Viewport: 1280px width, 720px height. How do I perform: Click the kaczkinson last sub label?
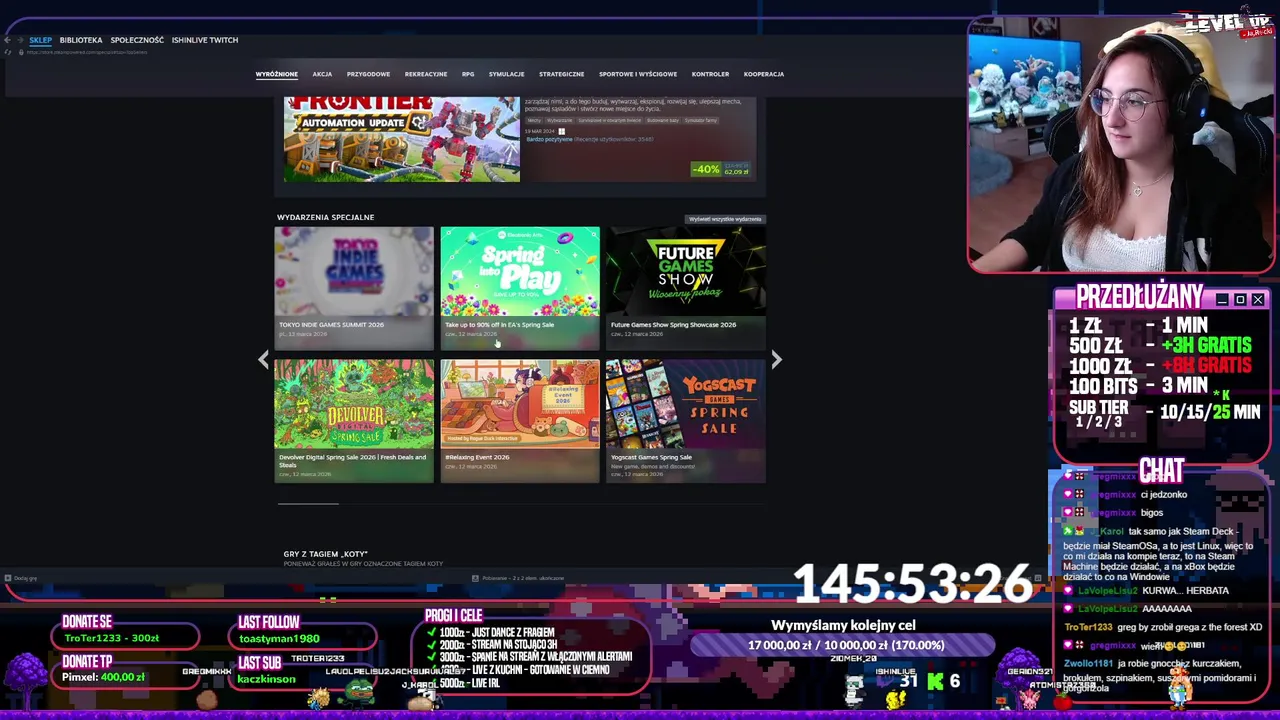click(x=266, y=679)
